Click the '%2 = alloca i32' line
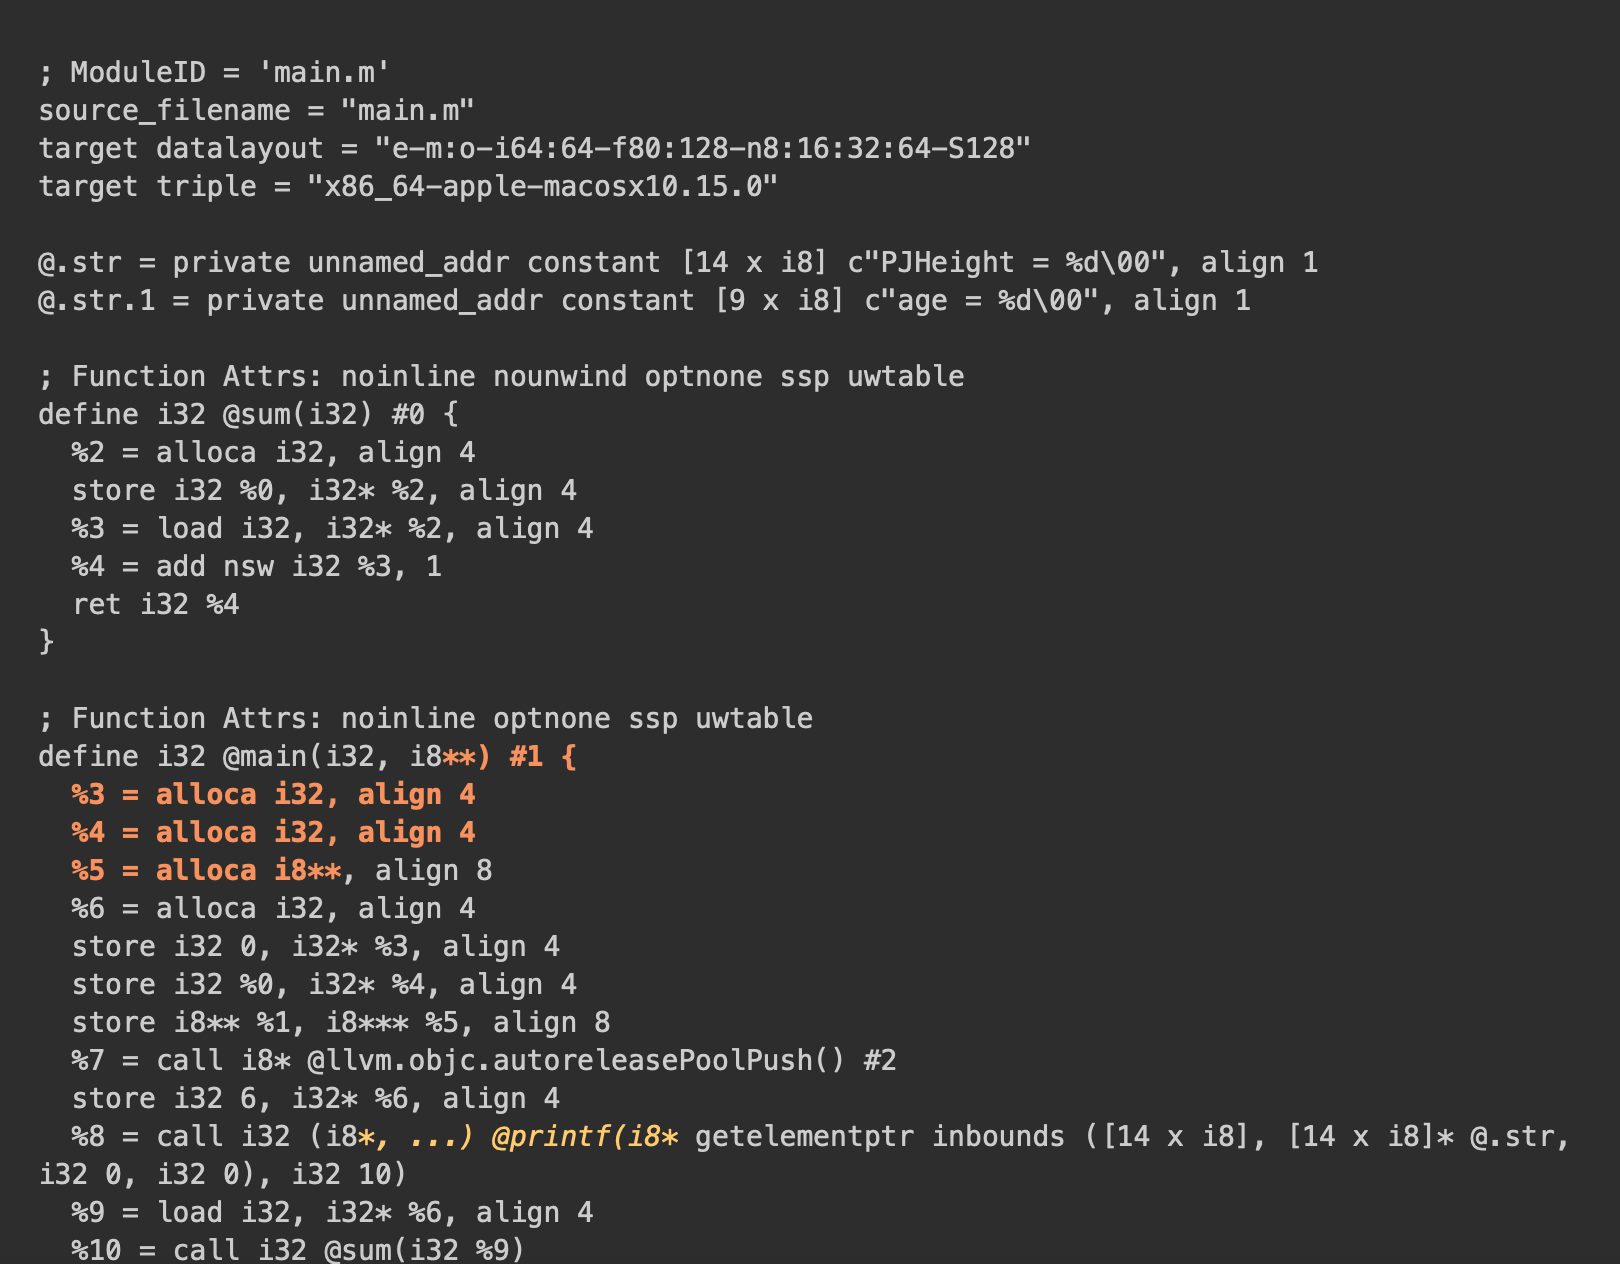The width and height of the screenshot is (1620, 1264). 273,452
